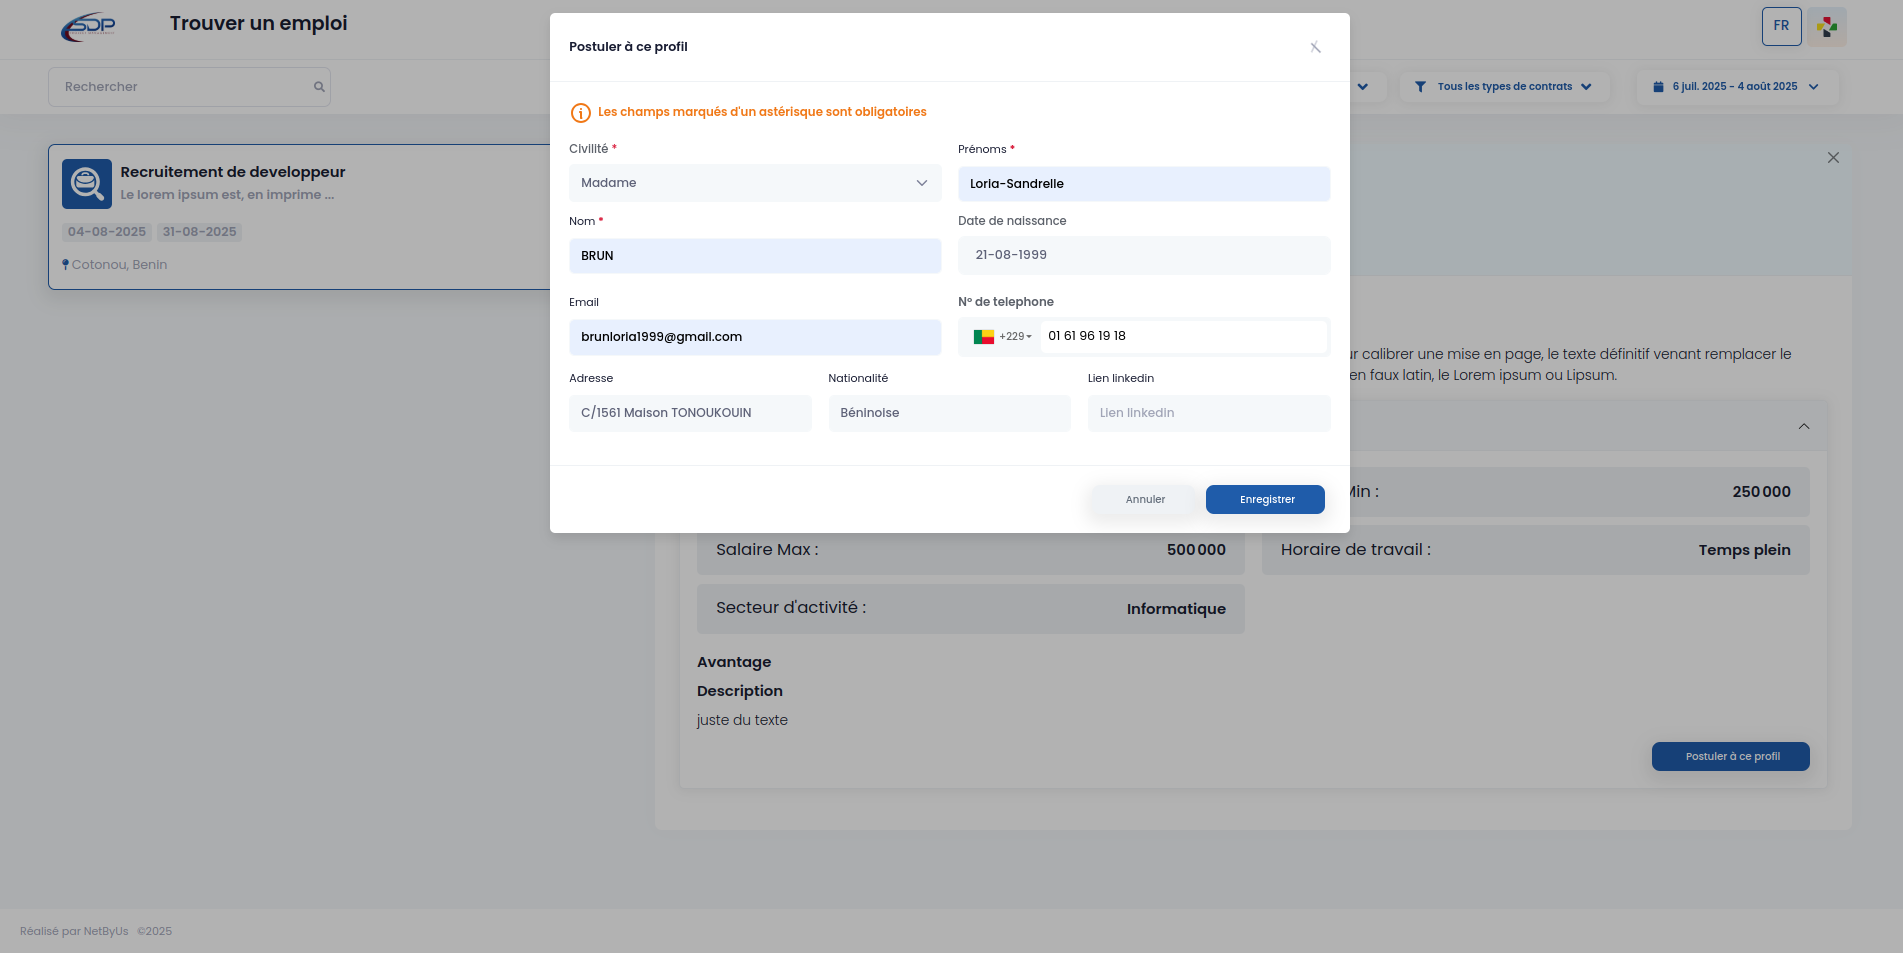The image size is (1903, 953).
Task: Click the calendar icon in date filter
Action: click(x=1658, y=87)
